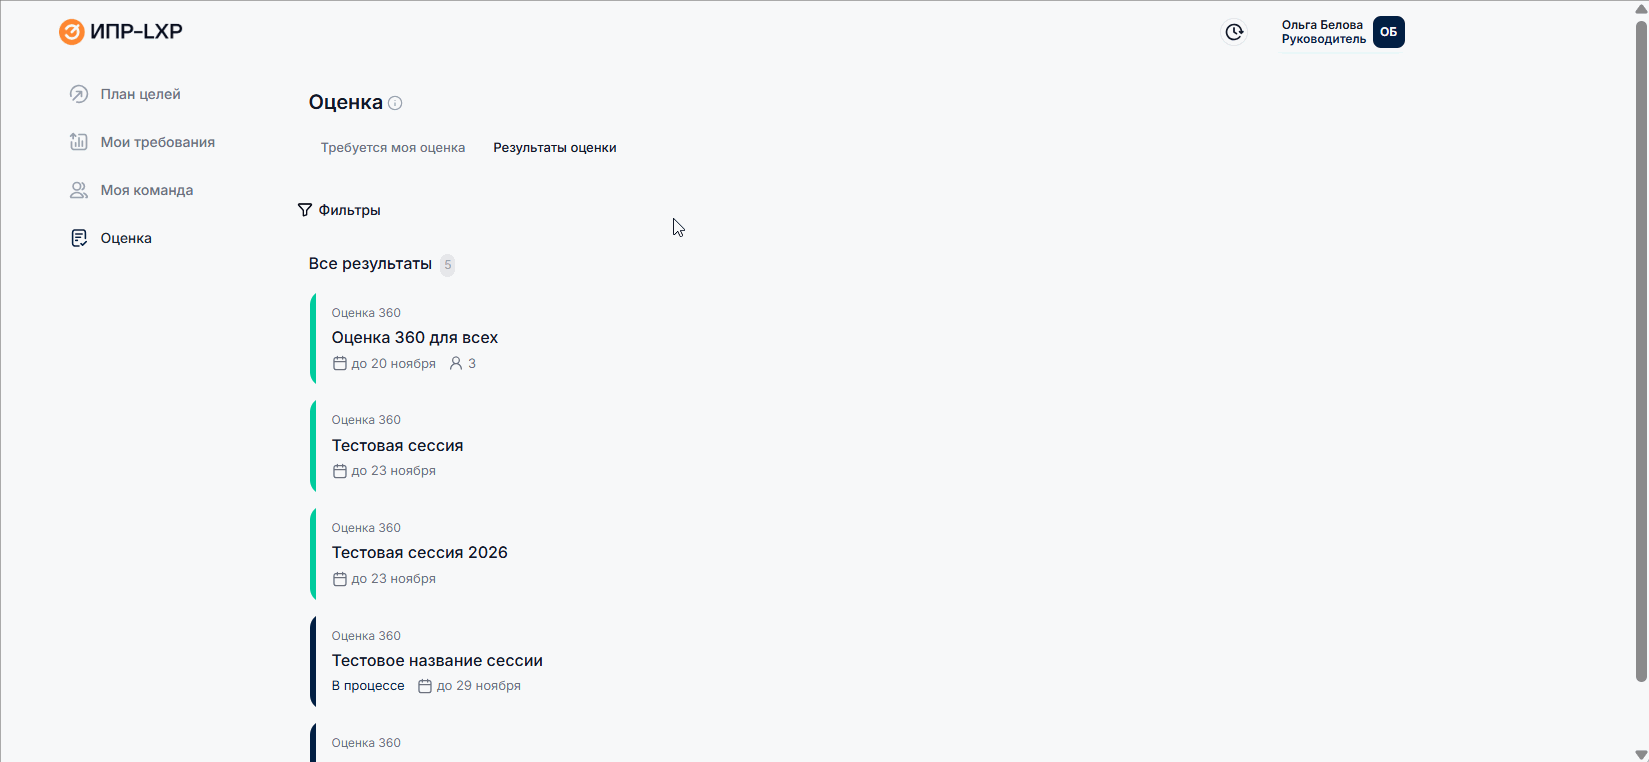The width and height of the screenshot is (1649, 762).
Task: Click the scrollbar down arrow
Action: click(1640, 754)
